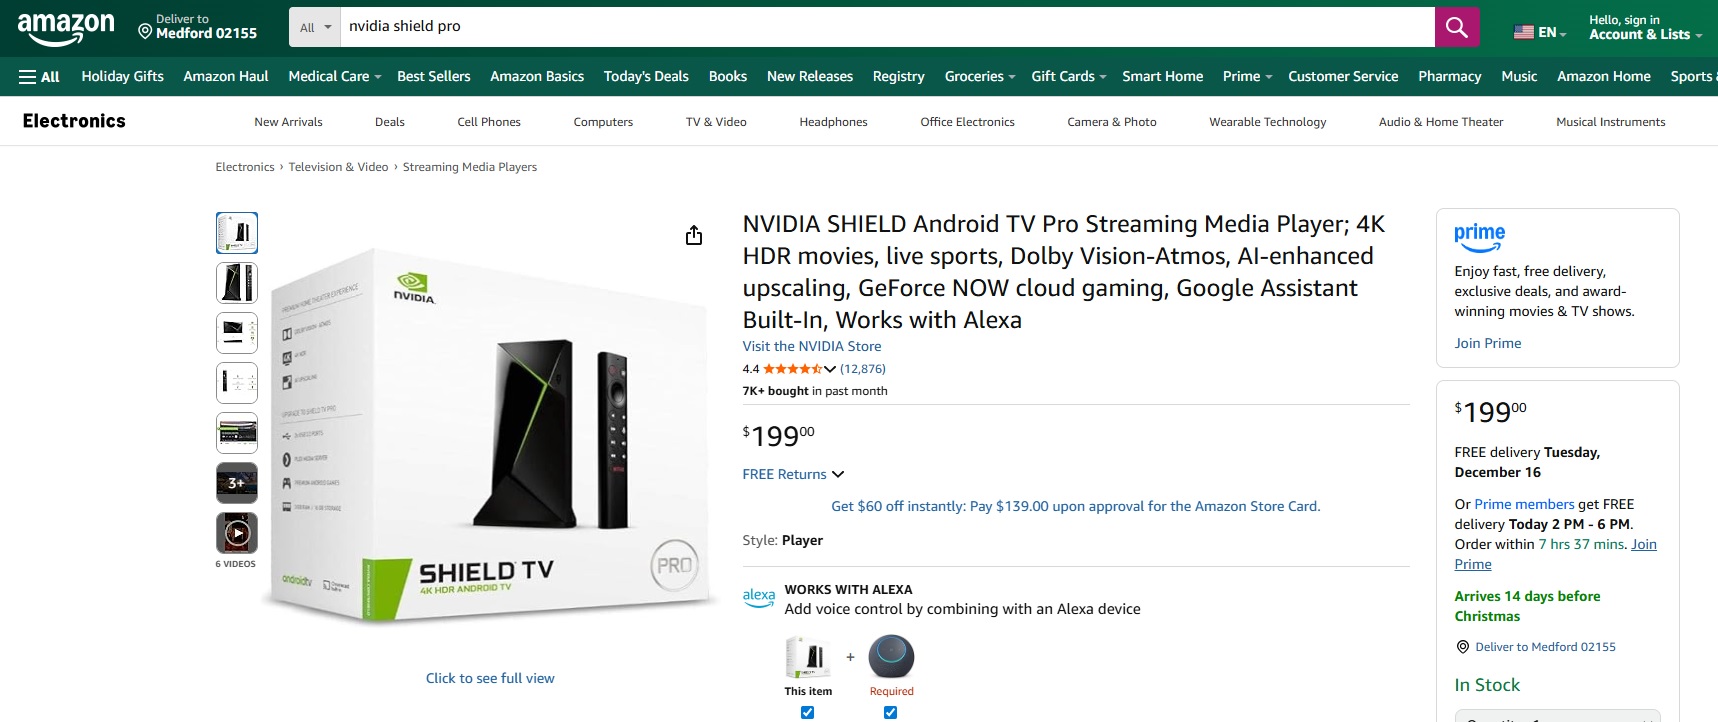Open Today's Deals in navigation bar
The image size is (1718, 722).
[646, 76]
